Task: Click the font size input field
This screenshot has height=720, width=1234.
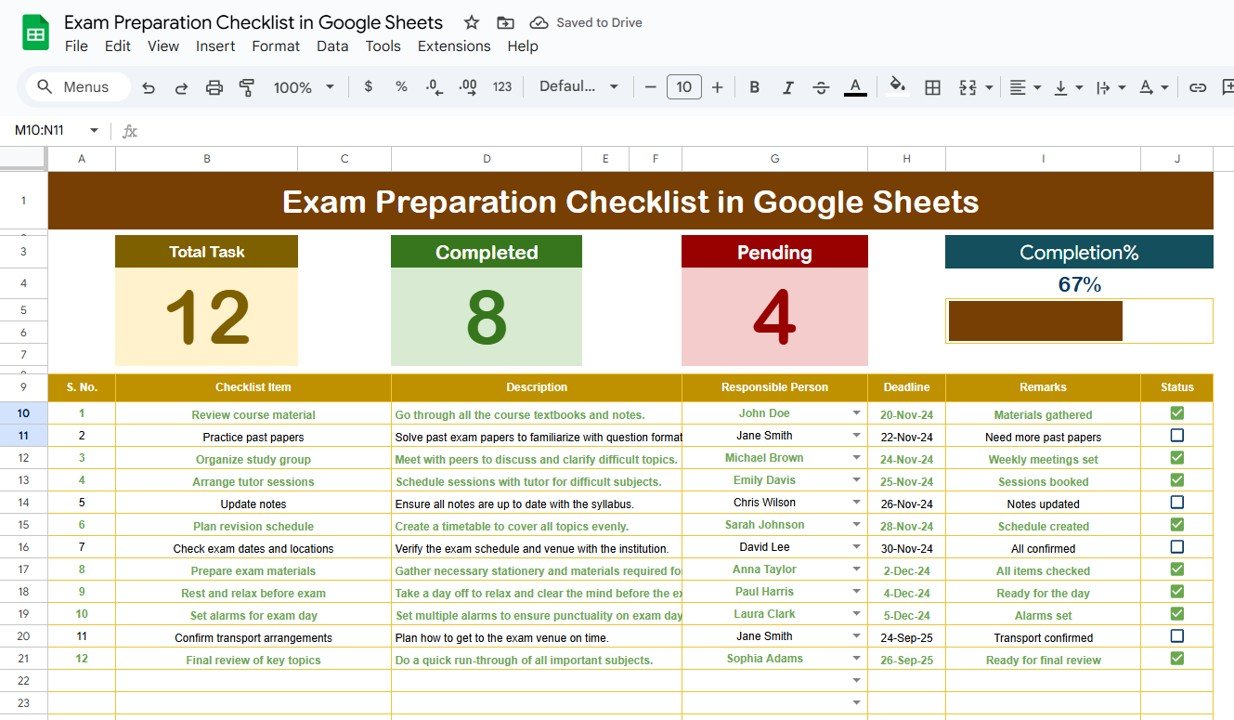Action: (x=684, y=87)
